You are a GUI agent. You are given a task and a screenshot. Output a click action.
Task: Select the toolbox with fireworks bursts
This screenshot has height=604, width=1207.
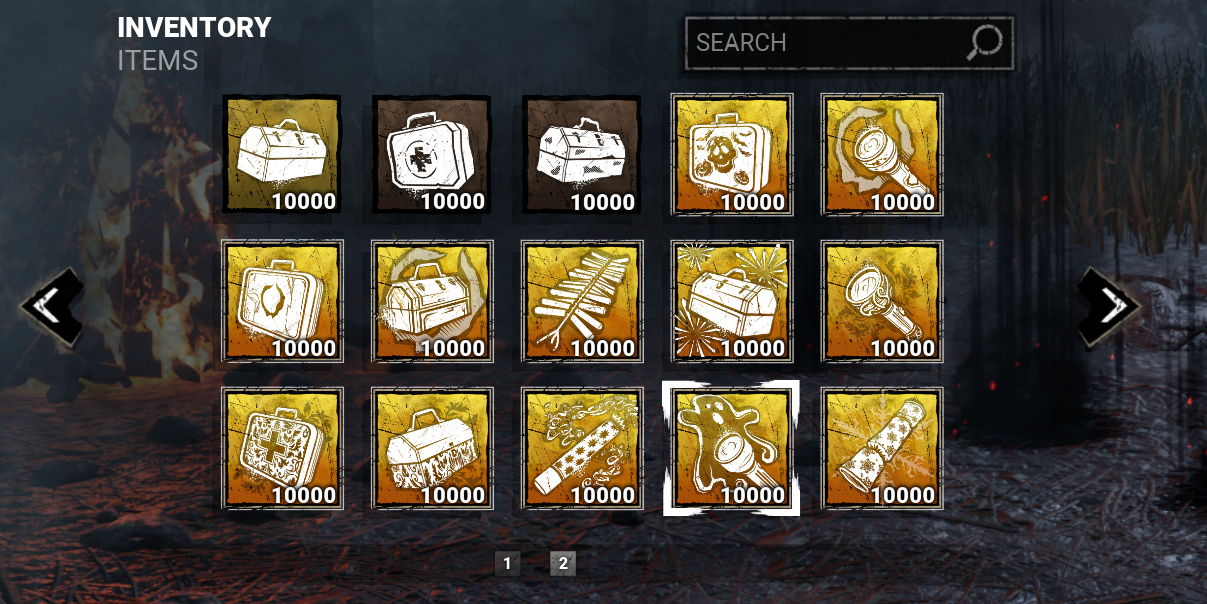click(x=731, y=301)
